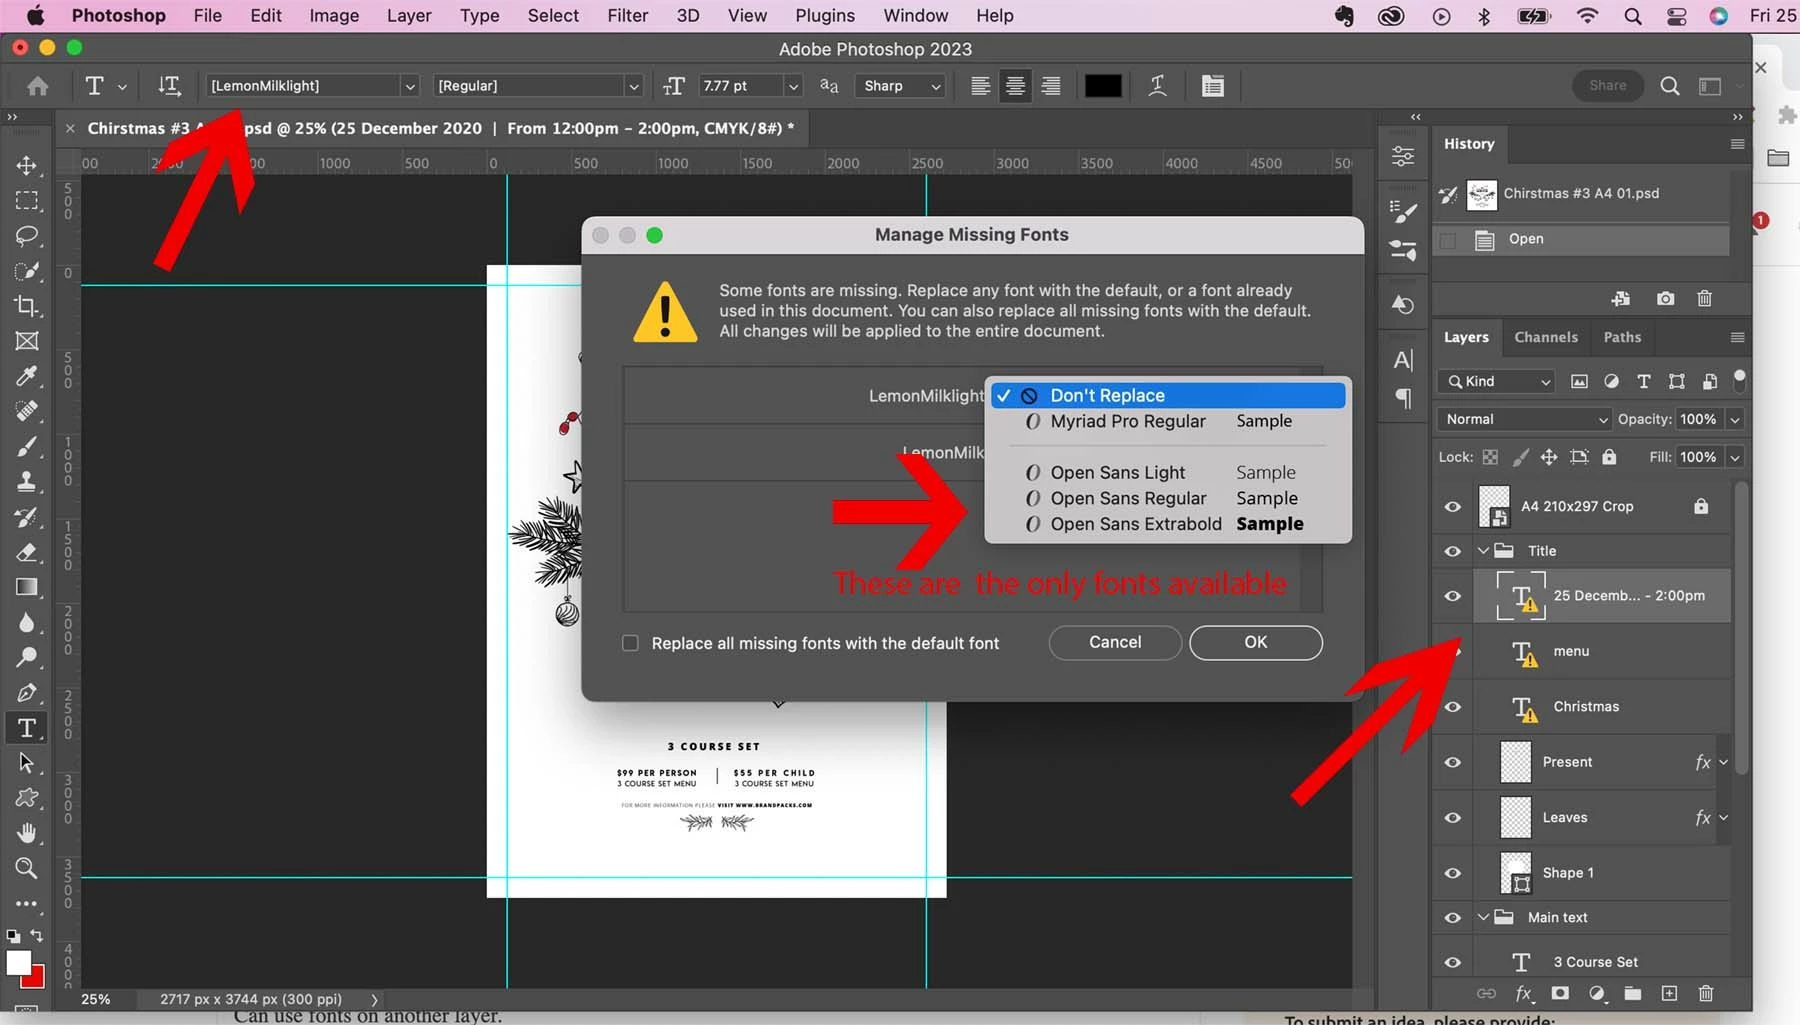Select the Zoom tool
This screenshot has height=1025, width=1800.
[27, 868]
